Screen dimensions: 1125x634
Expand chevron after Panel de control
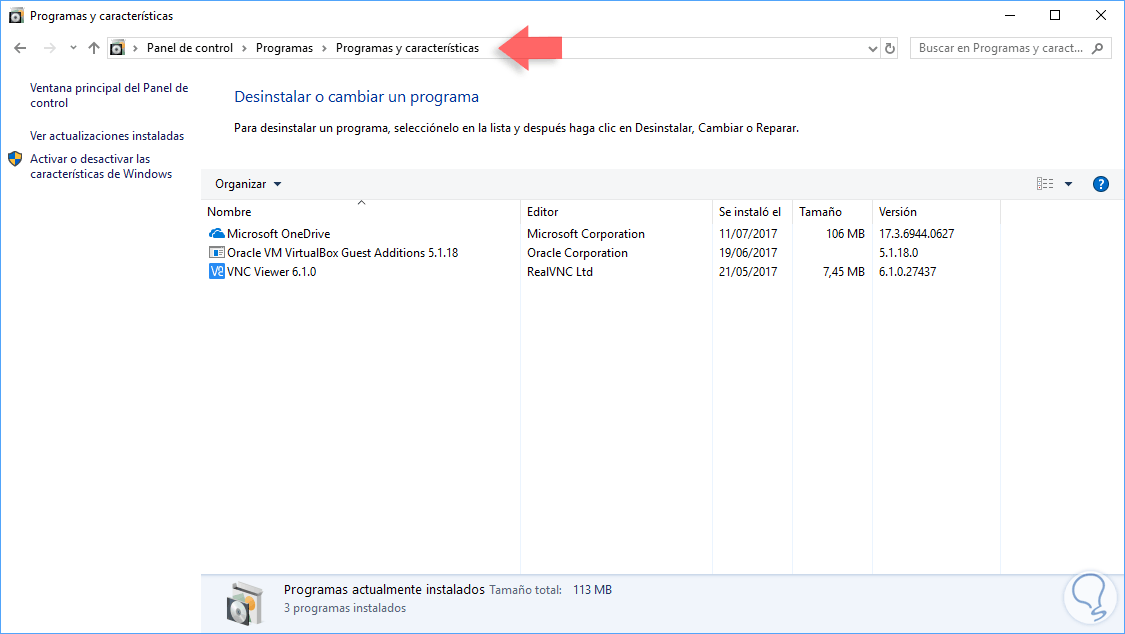coord(245,48)
